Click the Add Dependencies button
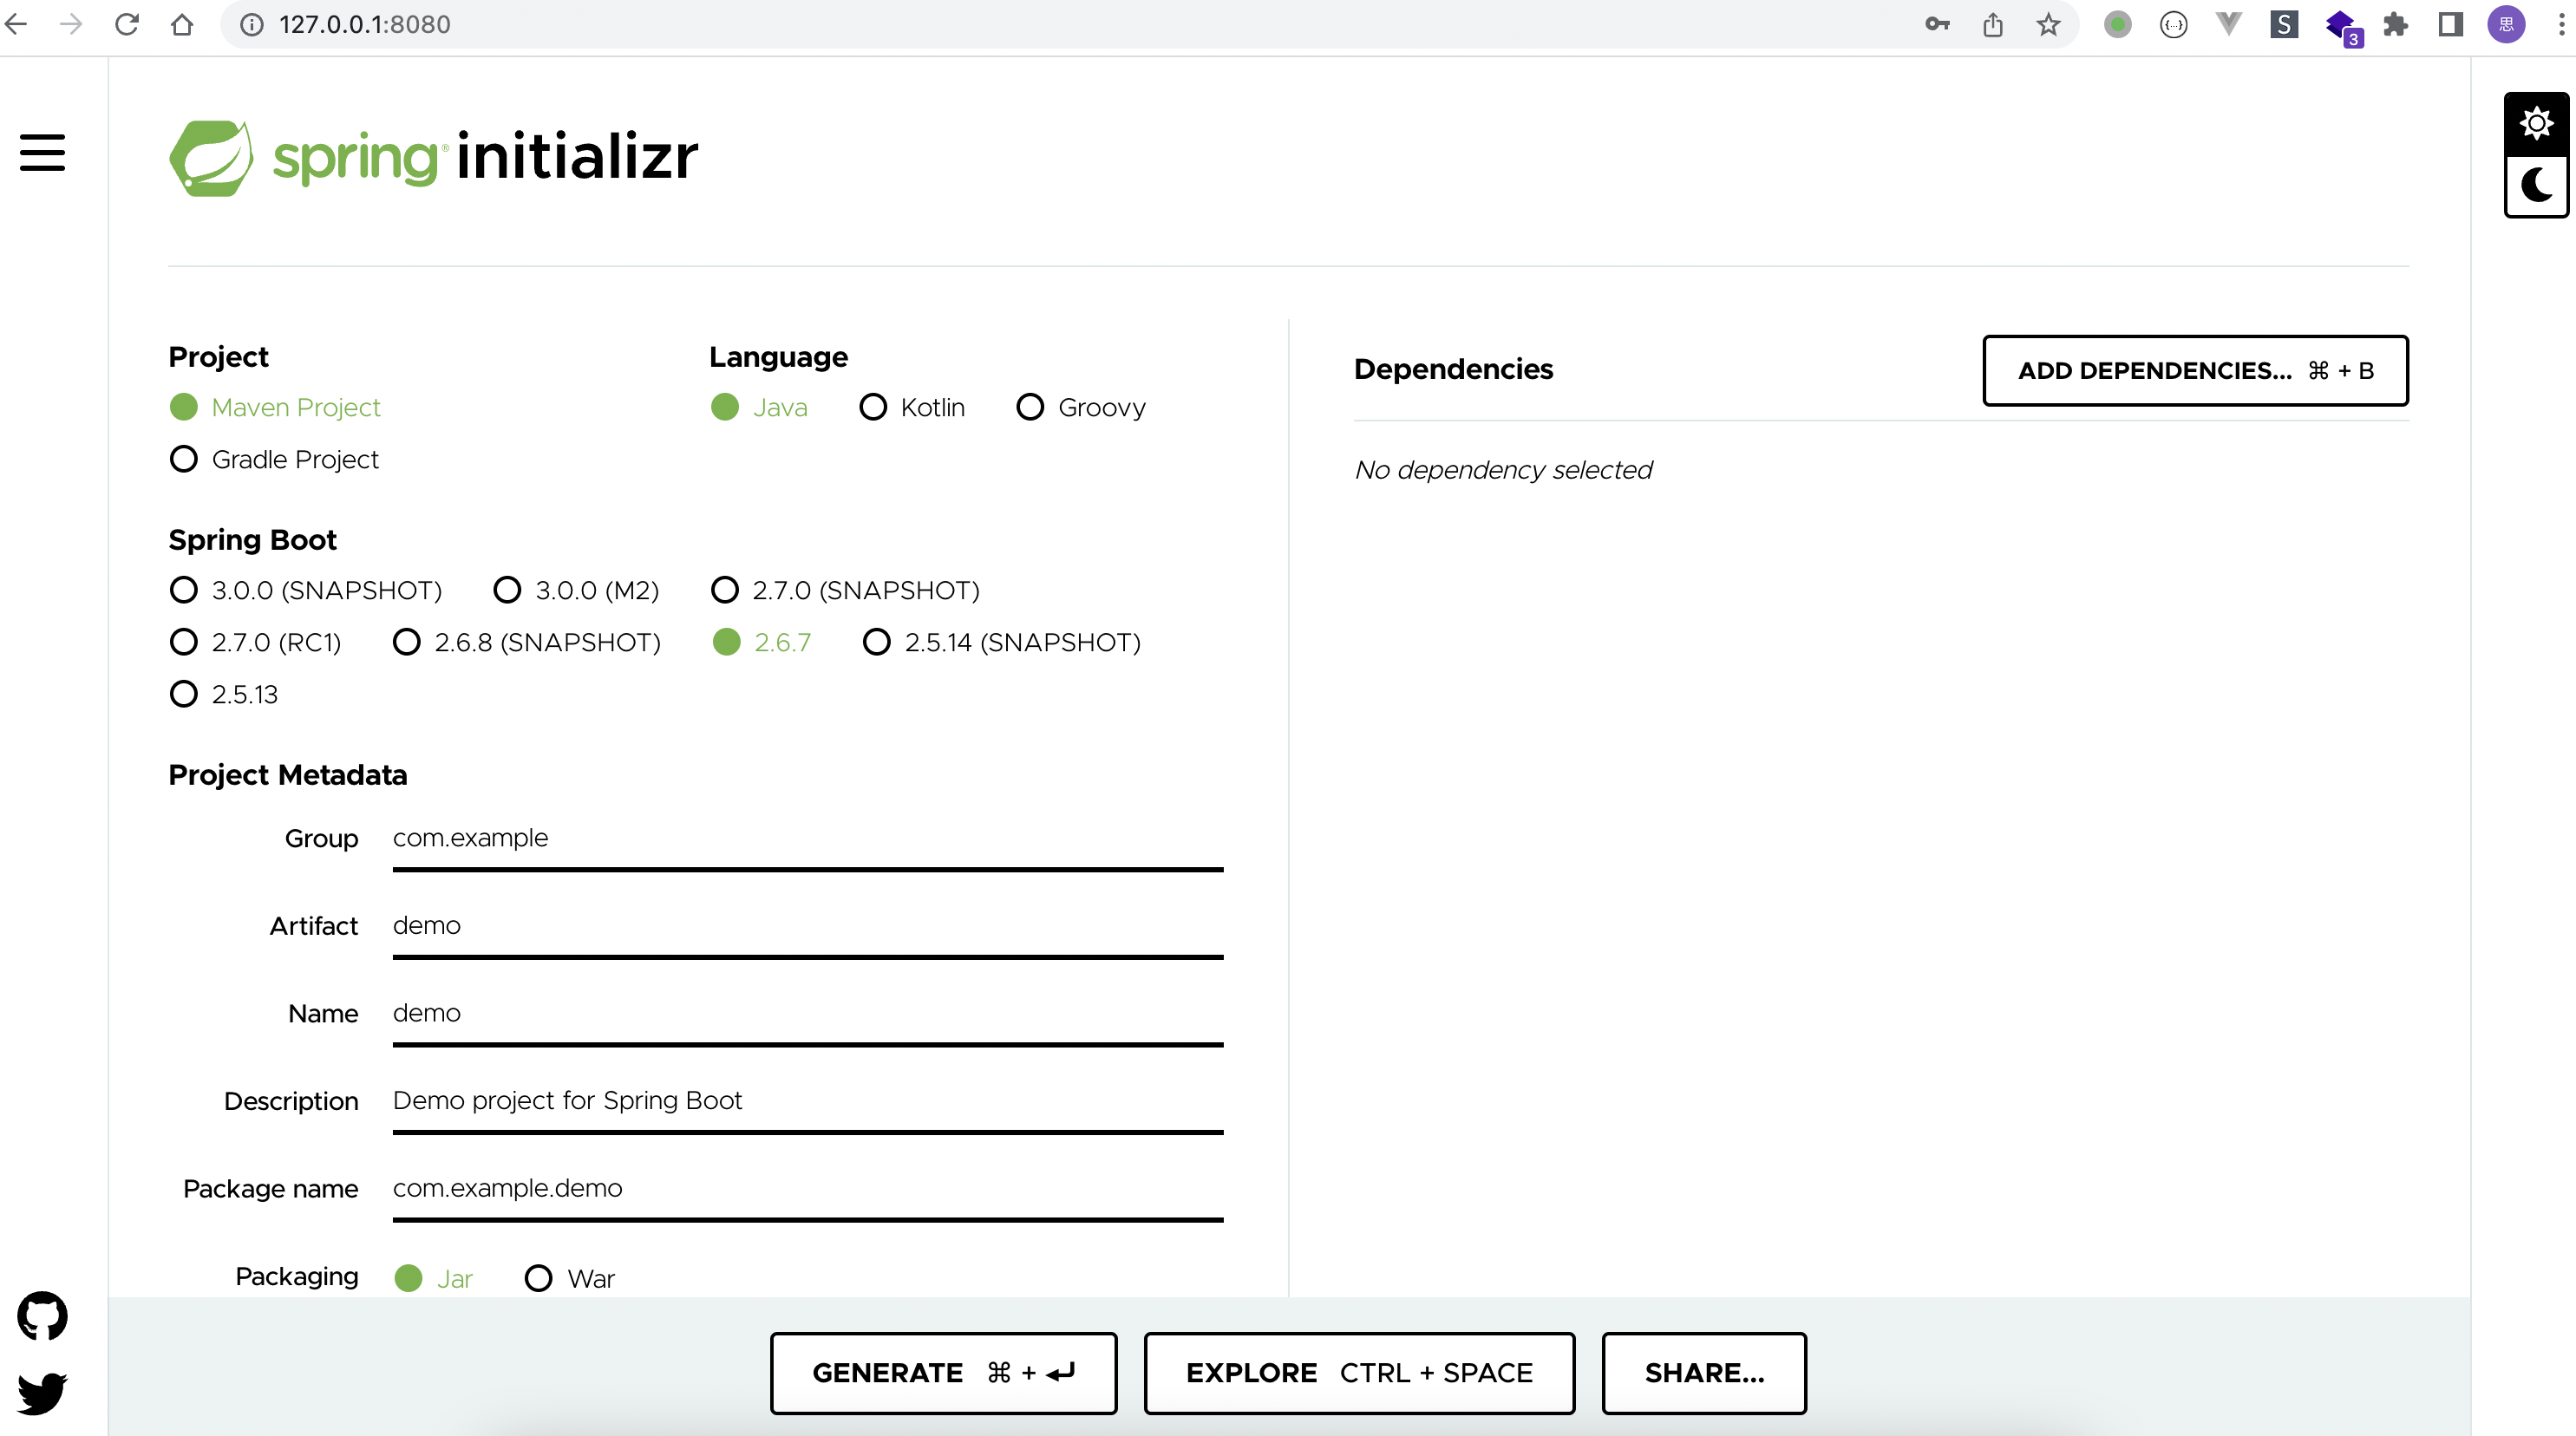Screen dimensions: 2576x1436 pos(2195,370)
